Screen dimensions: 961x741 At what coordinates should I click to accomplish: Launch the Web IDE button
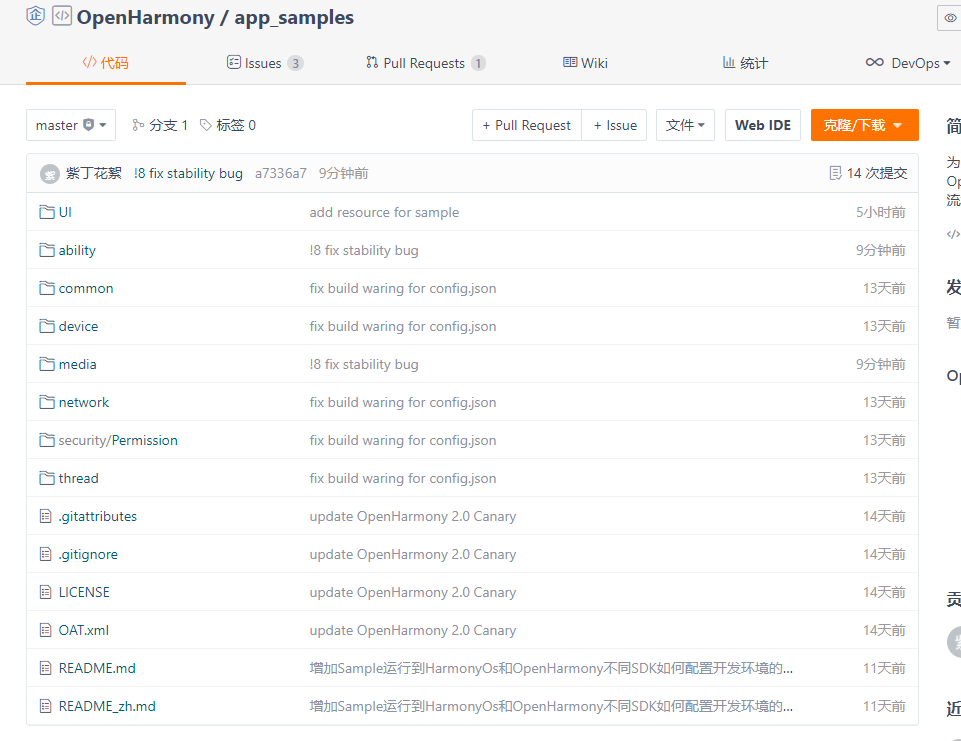tap(762, 125)
